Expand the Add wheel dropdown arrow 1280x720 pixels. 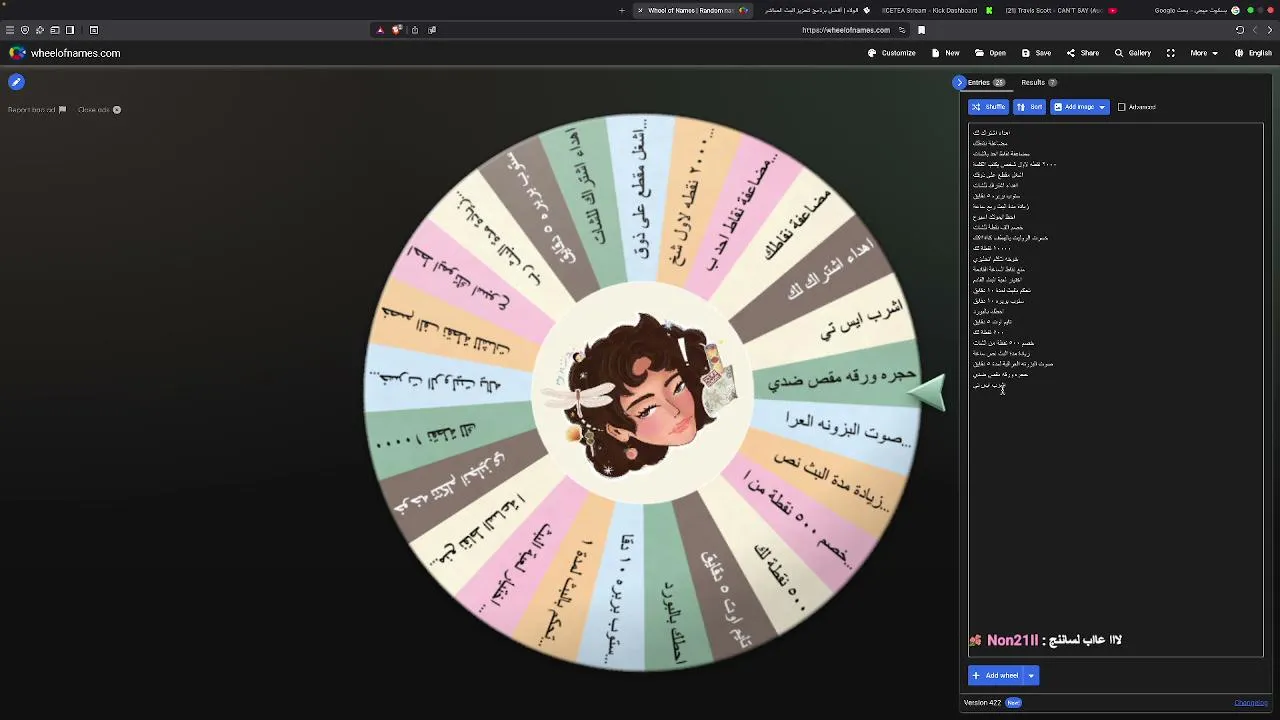(1031, 676)
